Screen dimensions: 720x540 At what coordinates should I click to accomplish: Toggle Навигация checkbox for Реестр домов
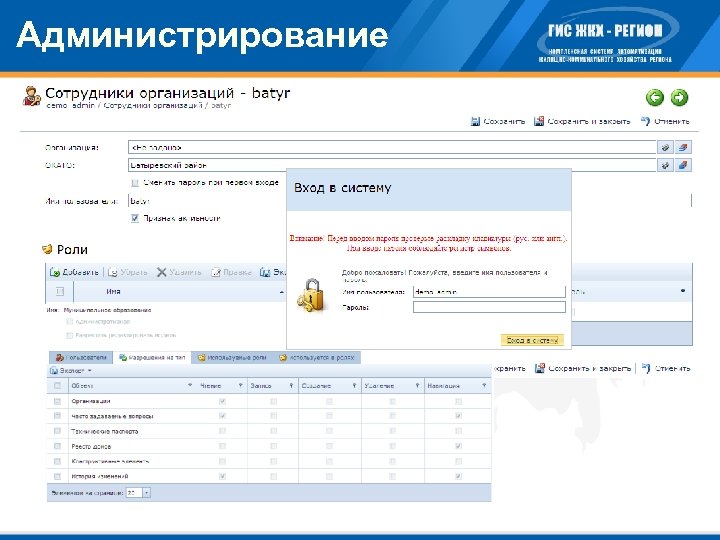(458, 446)
